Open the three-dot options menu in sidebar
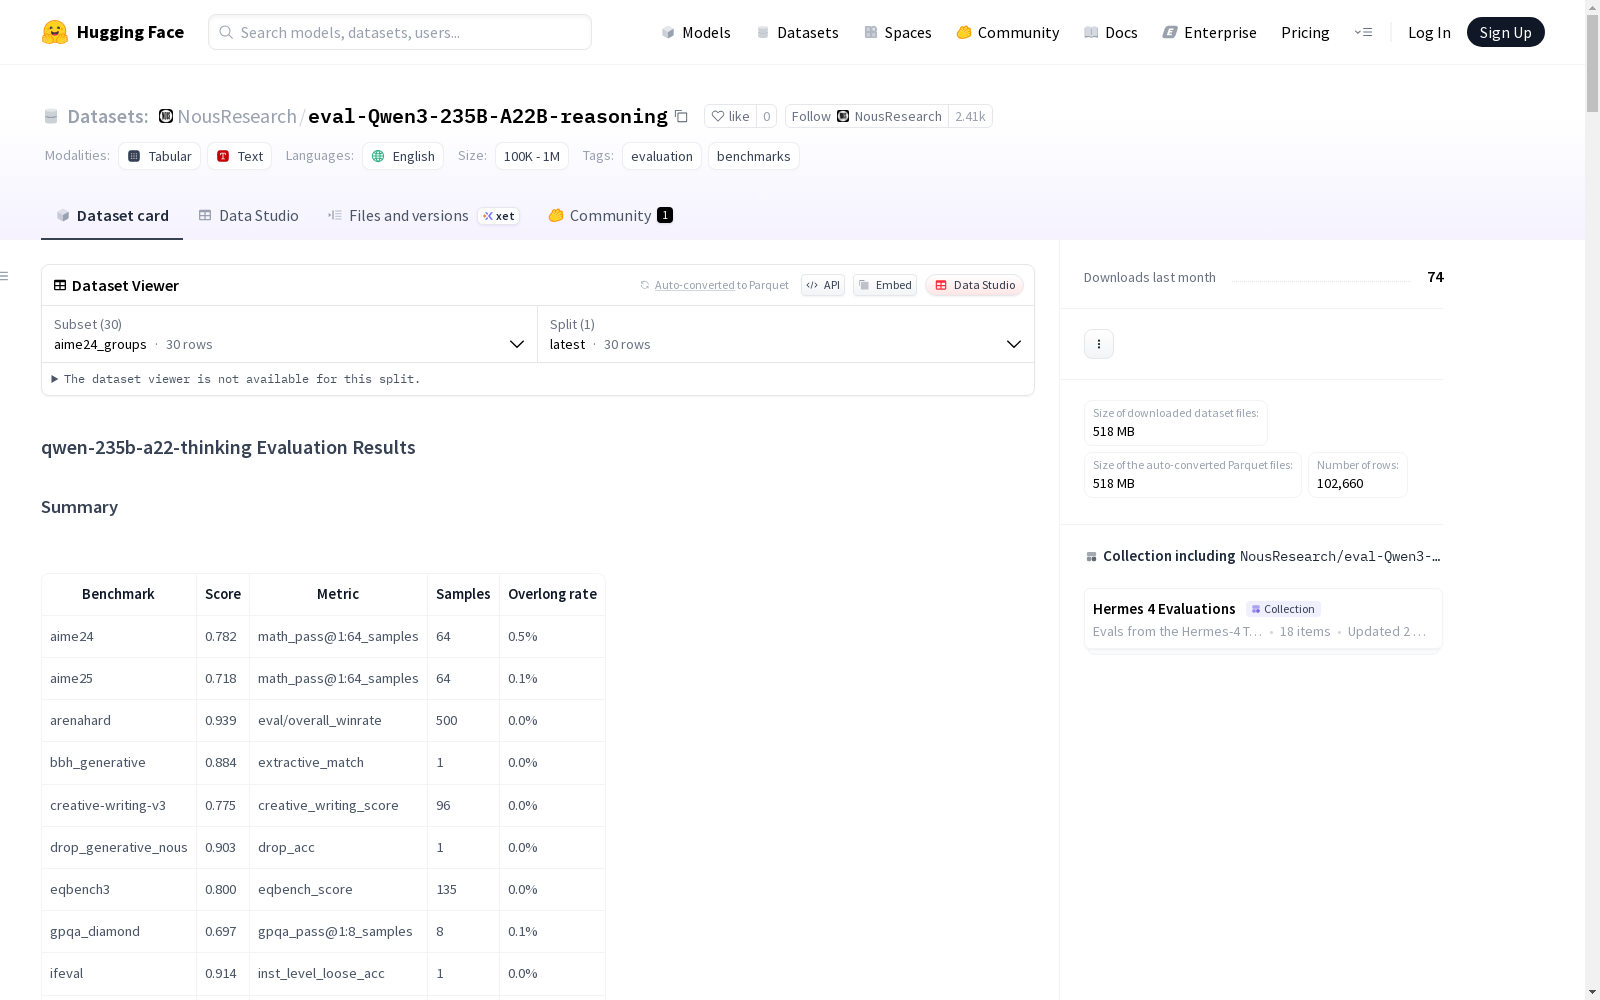Screen dimensions: 1600x1000 coord(1099,344)
